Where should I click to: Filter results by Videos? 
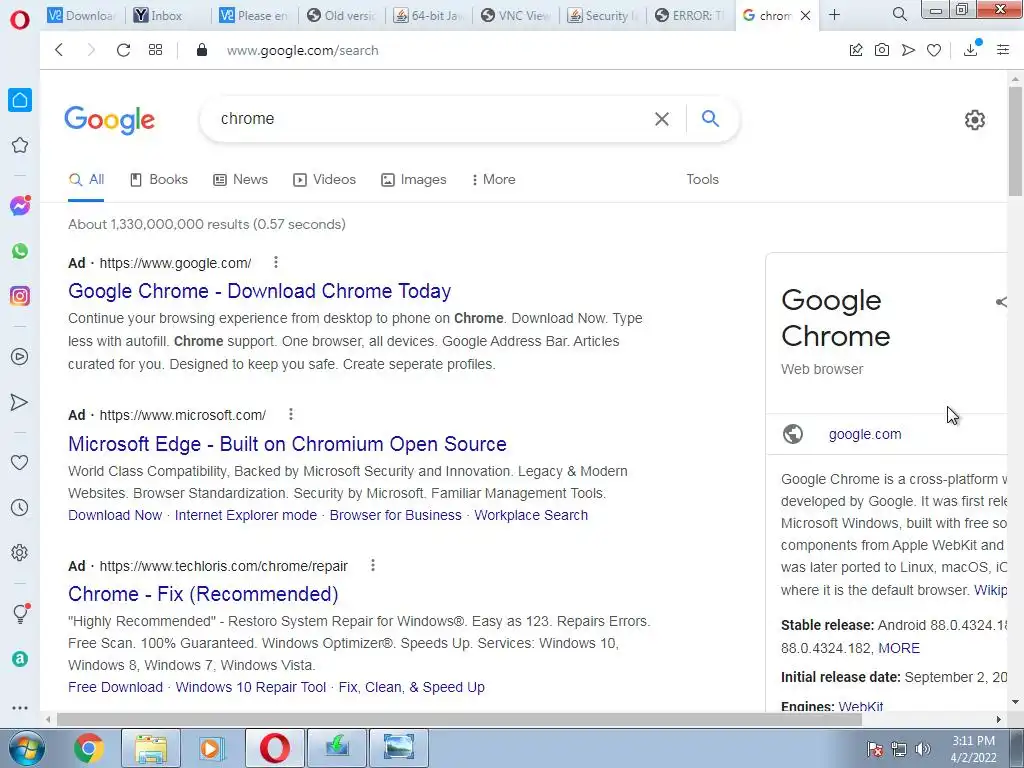(x=325, y=180)
